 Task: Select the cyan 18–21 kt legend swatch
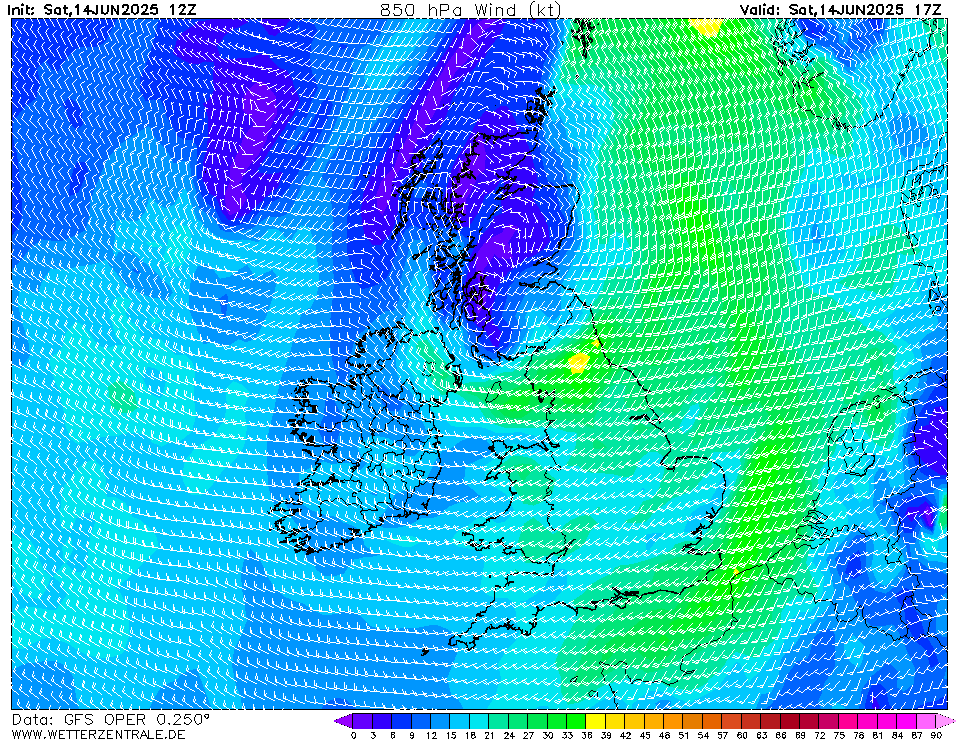coord(480,721)
